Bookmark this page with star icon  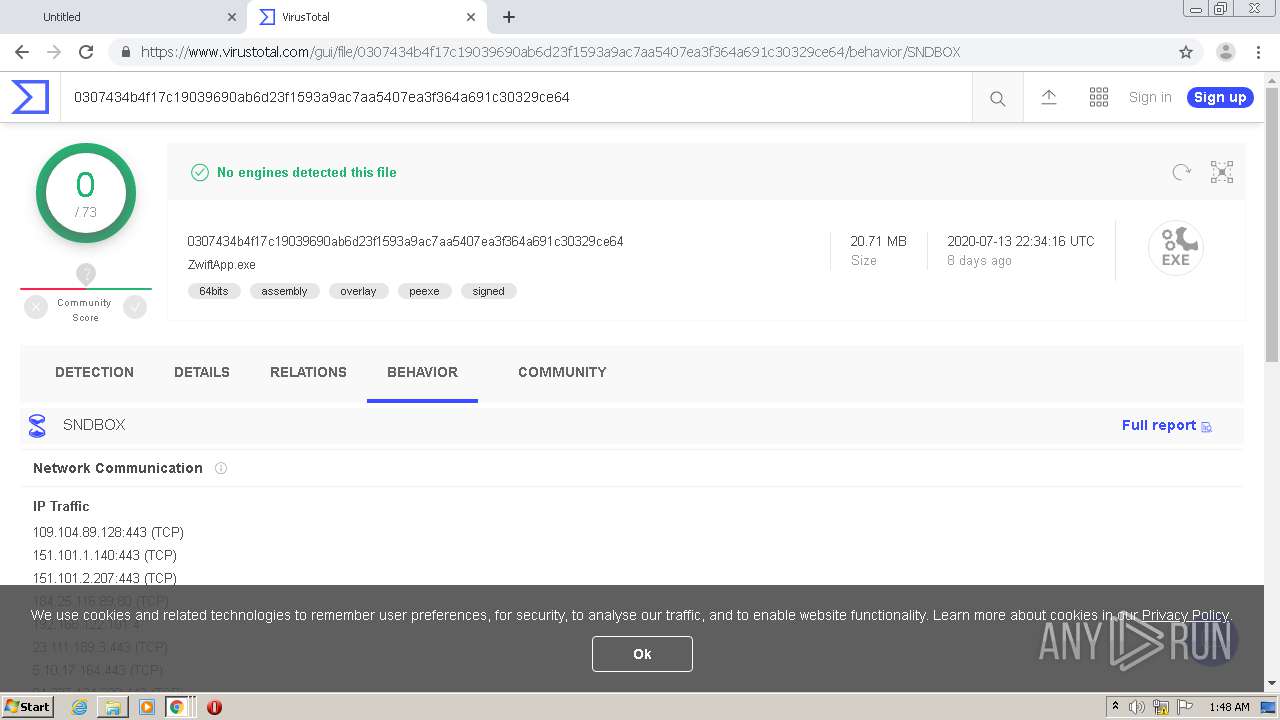pyautogui.click(x=1186, y=52)
